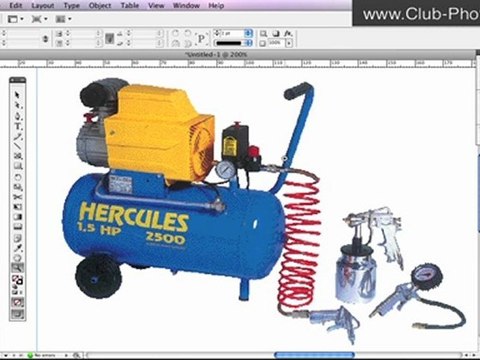Viewport: 480px width, 360px height.
Task: Open the View Mode button at Tools panel bottom
Action: pos(17,314)
